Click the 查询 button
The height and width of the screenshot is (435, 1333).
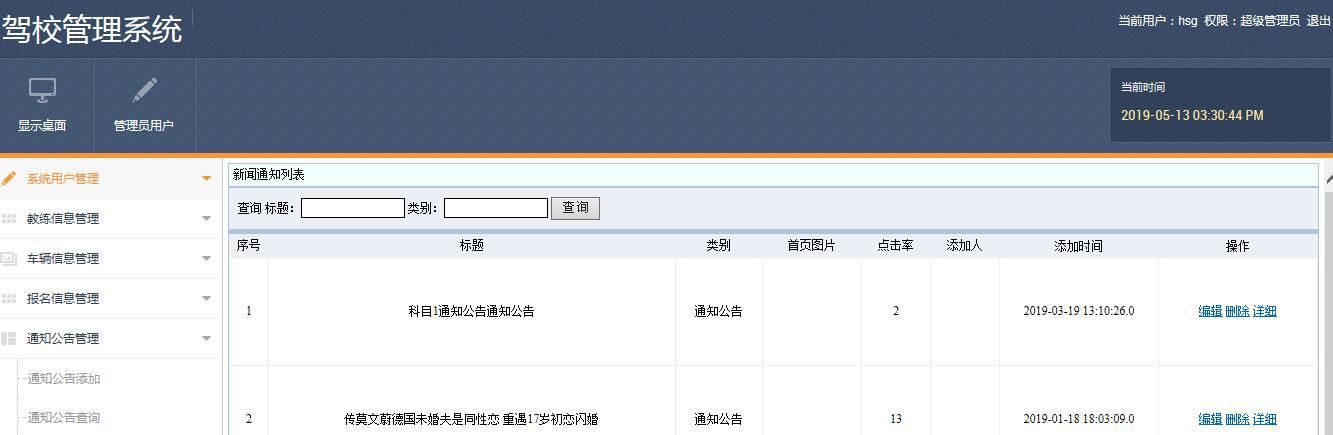(575, 208)
